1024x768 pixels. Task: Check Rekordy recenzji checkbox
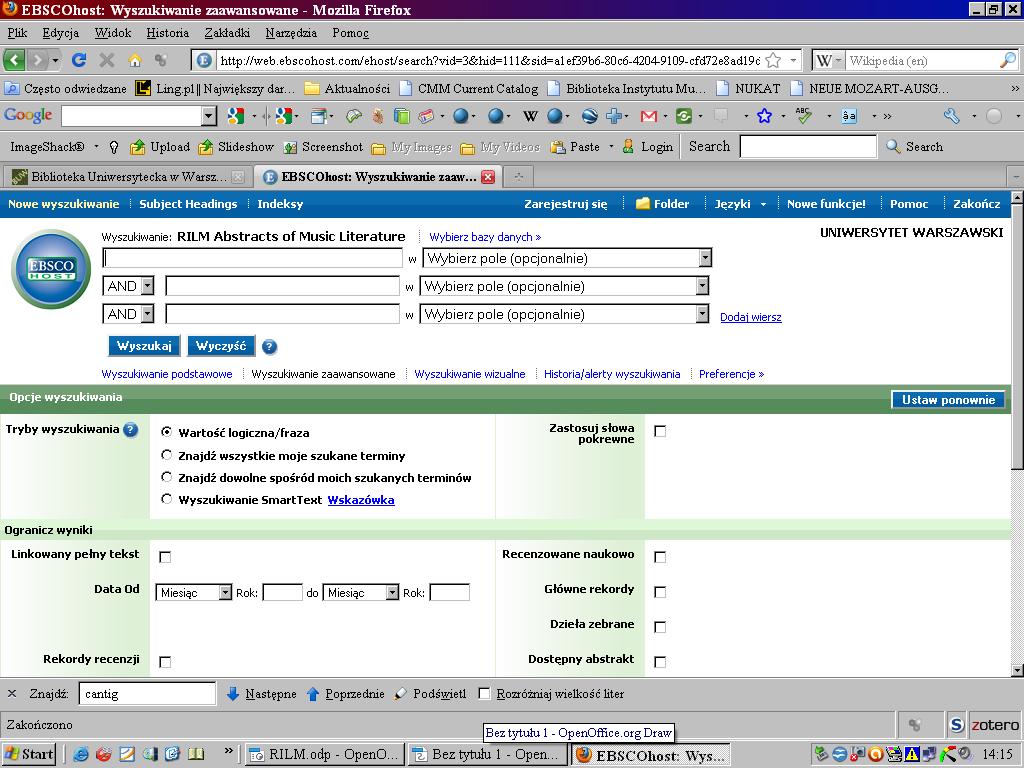[x=165, y=662]
